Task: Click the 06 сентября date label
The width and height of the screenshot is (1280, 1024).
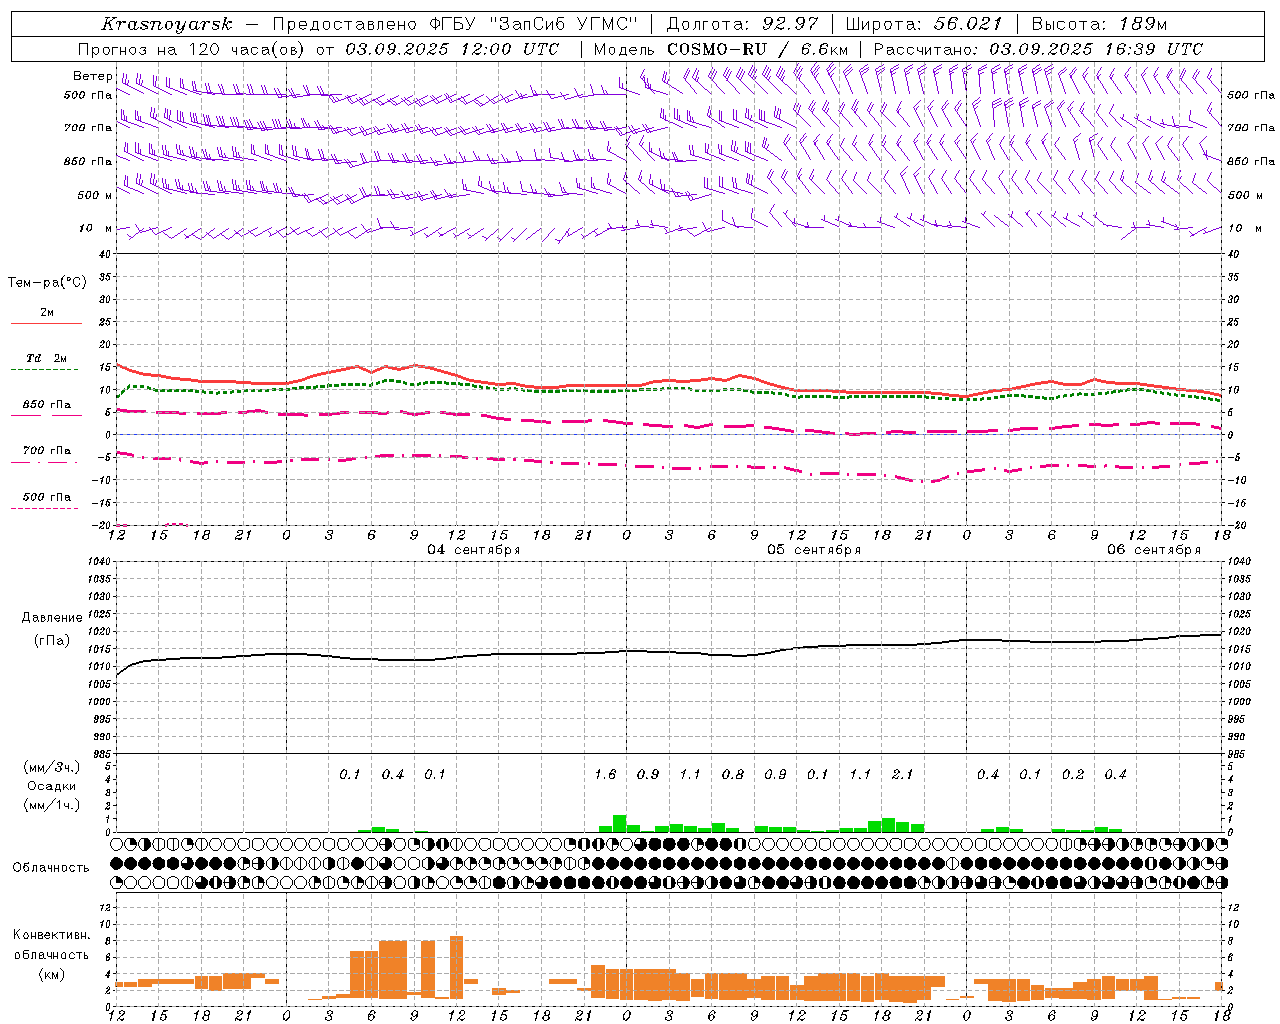Action: (1154, 550)
